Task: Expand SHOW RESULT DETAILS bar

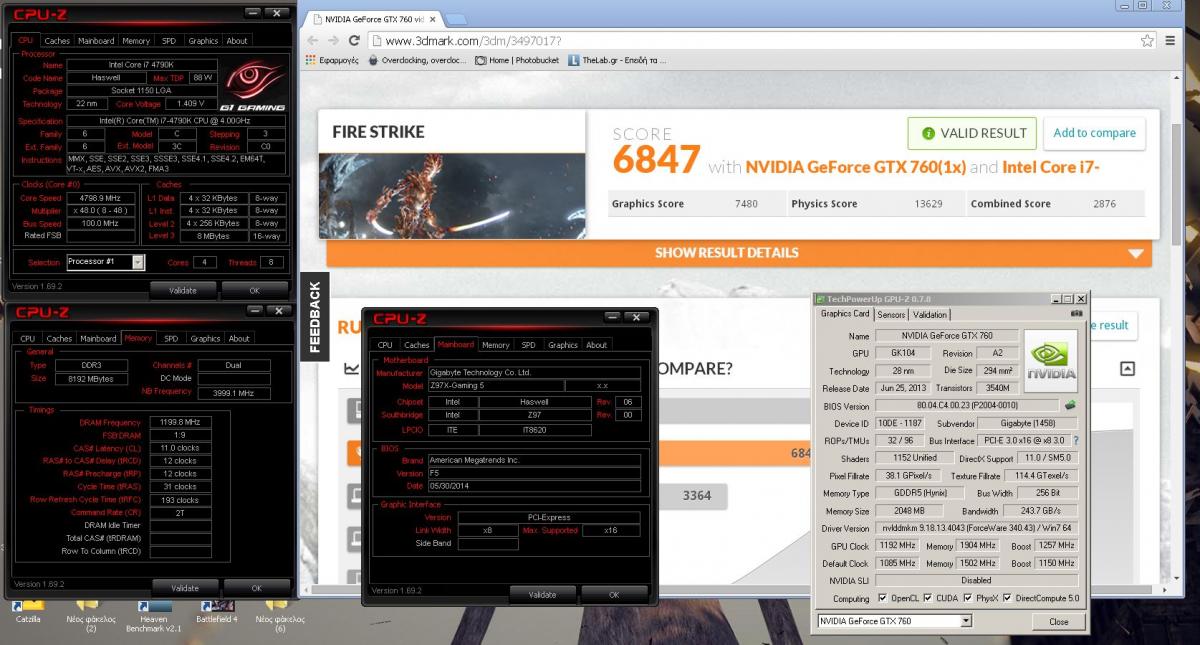Action: 739,253
